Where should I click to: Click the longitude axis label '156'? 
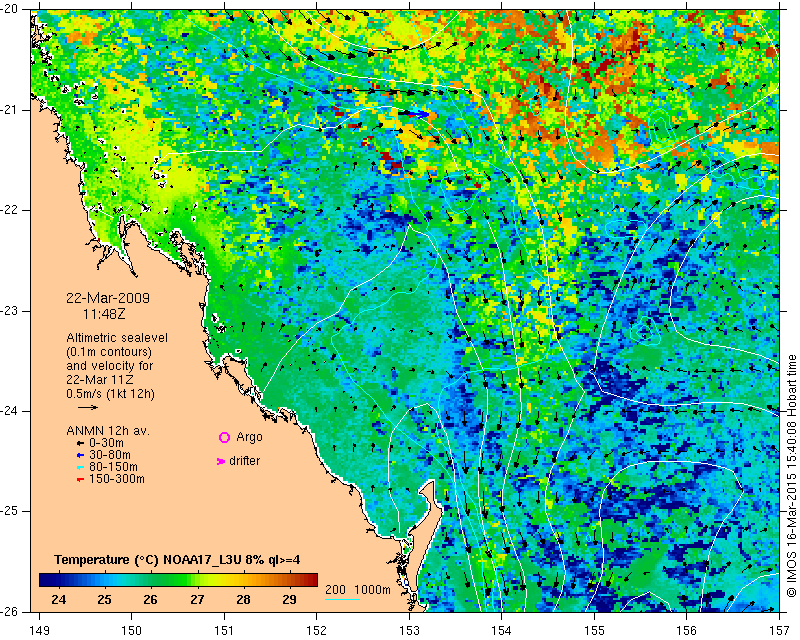(x=687, y=631)
